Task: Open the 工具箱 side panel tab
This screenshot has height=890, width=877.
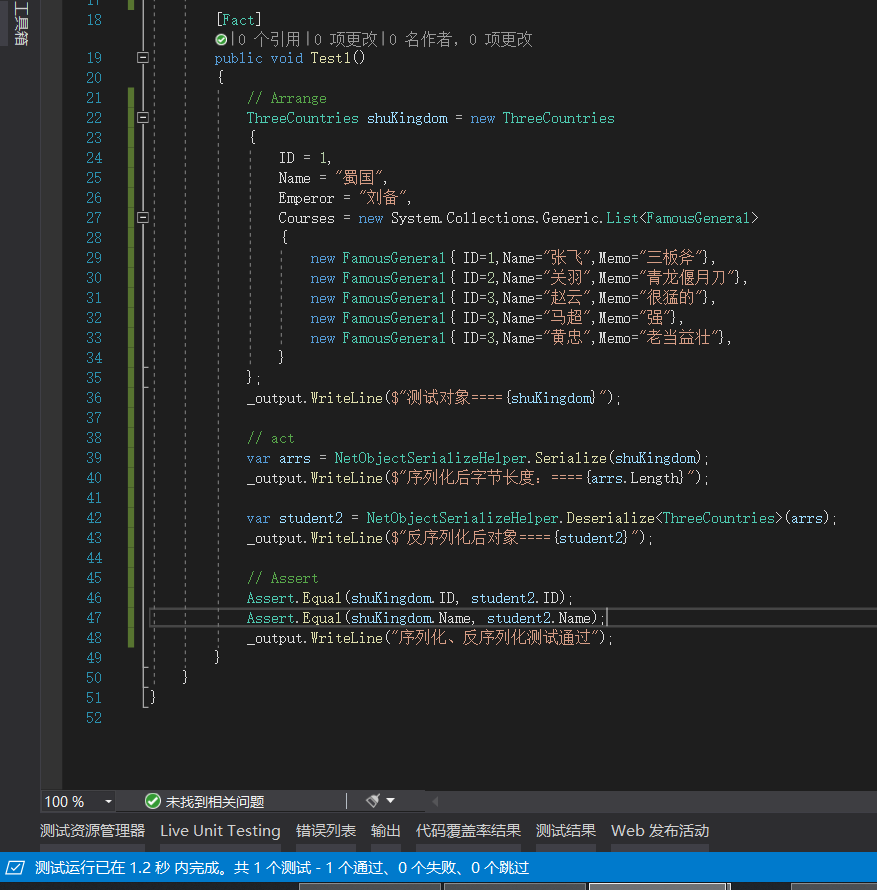Action: [20, 23]
